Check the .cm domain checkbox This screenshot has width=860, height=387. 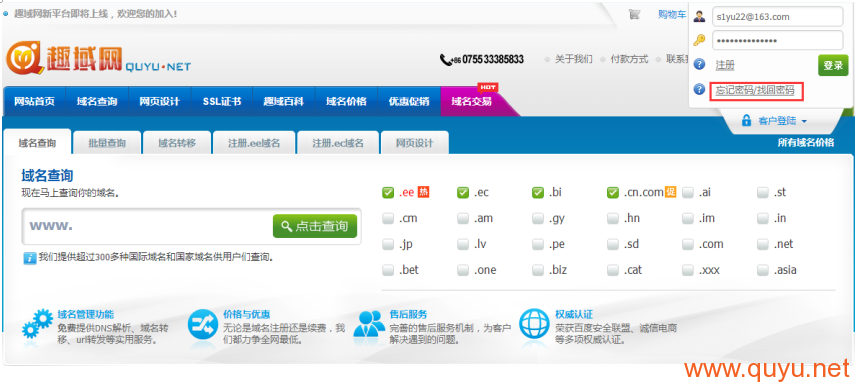pyautogui.click(x=388, y=219)
